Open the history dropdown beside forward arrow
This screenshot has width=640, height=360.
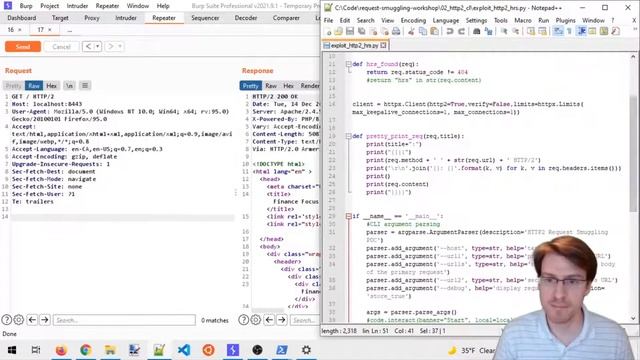pos(120,47)
